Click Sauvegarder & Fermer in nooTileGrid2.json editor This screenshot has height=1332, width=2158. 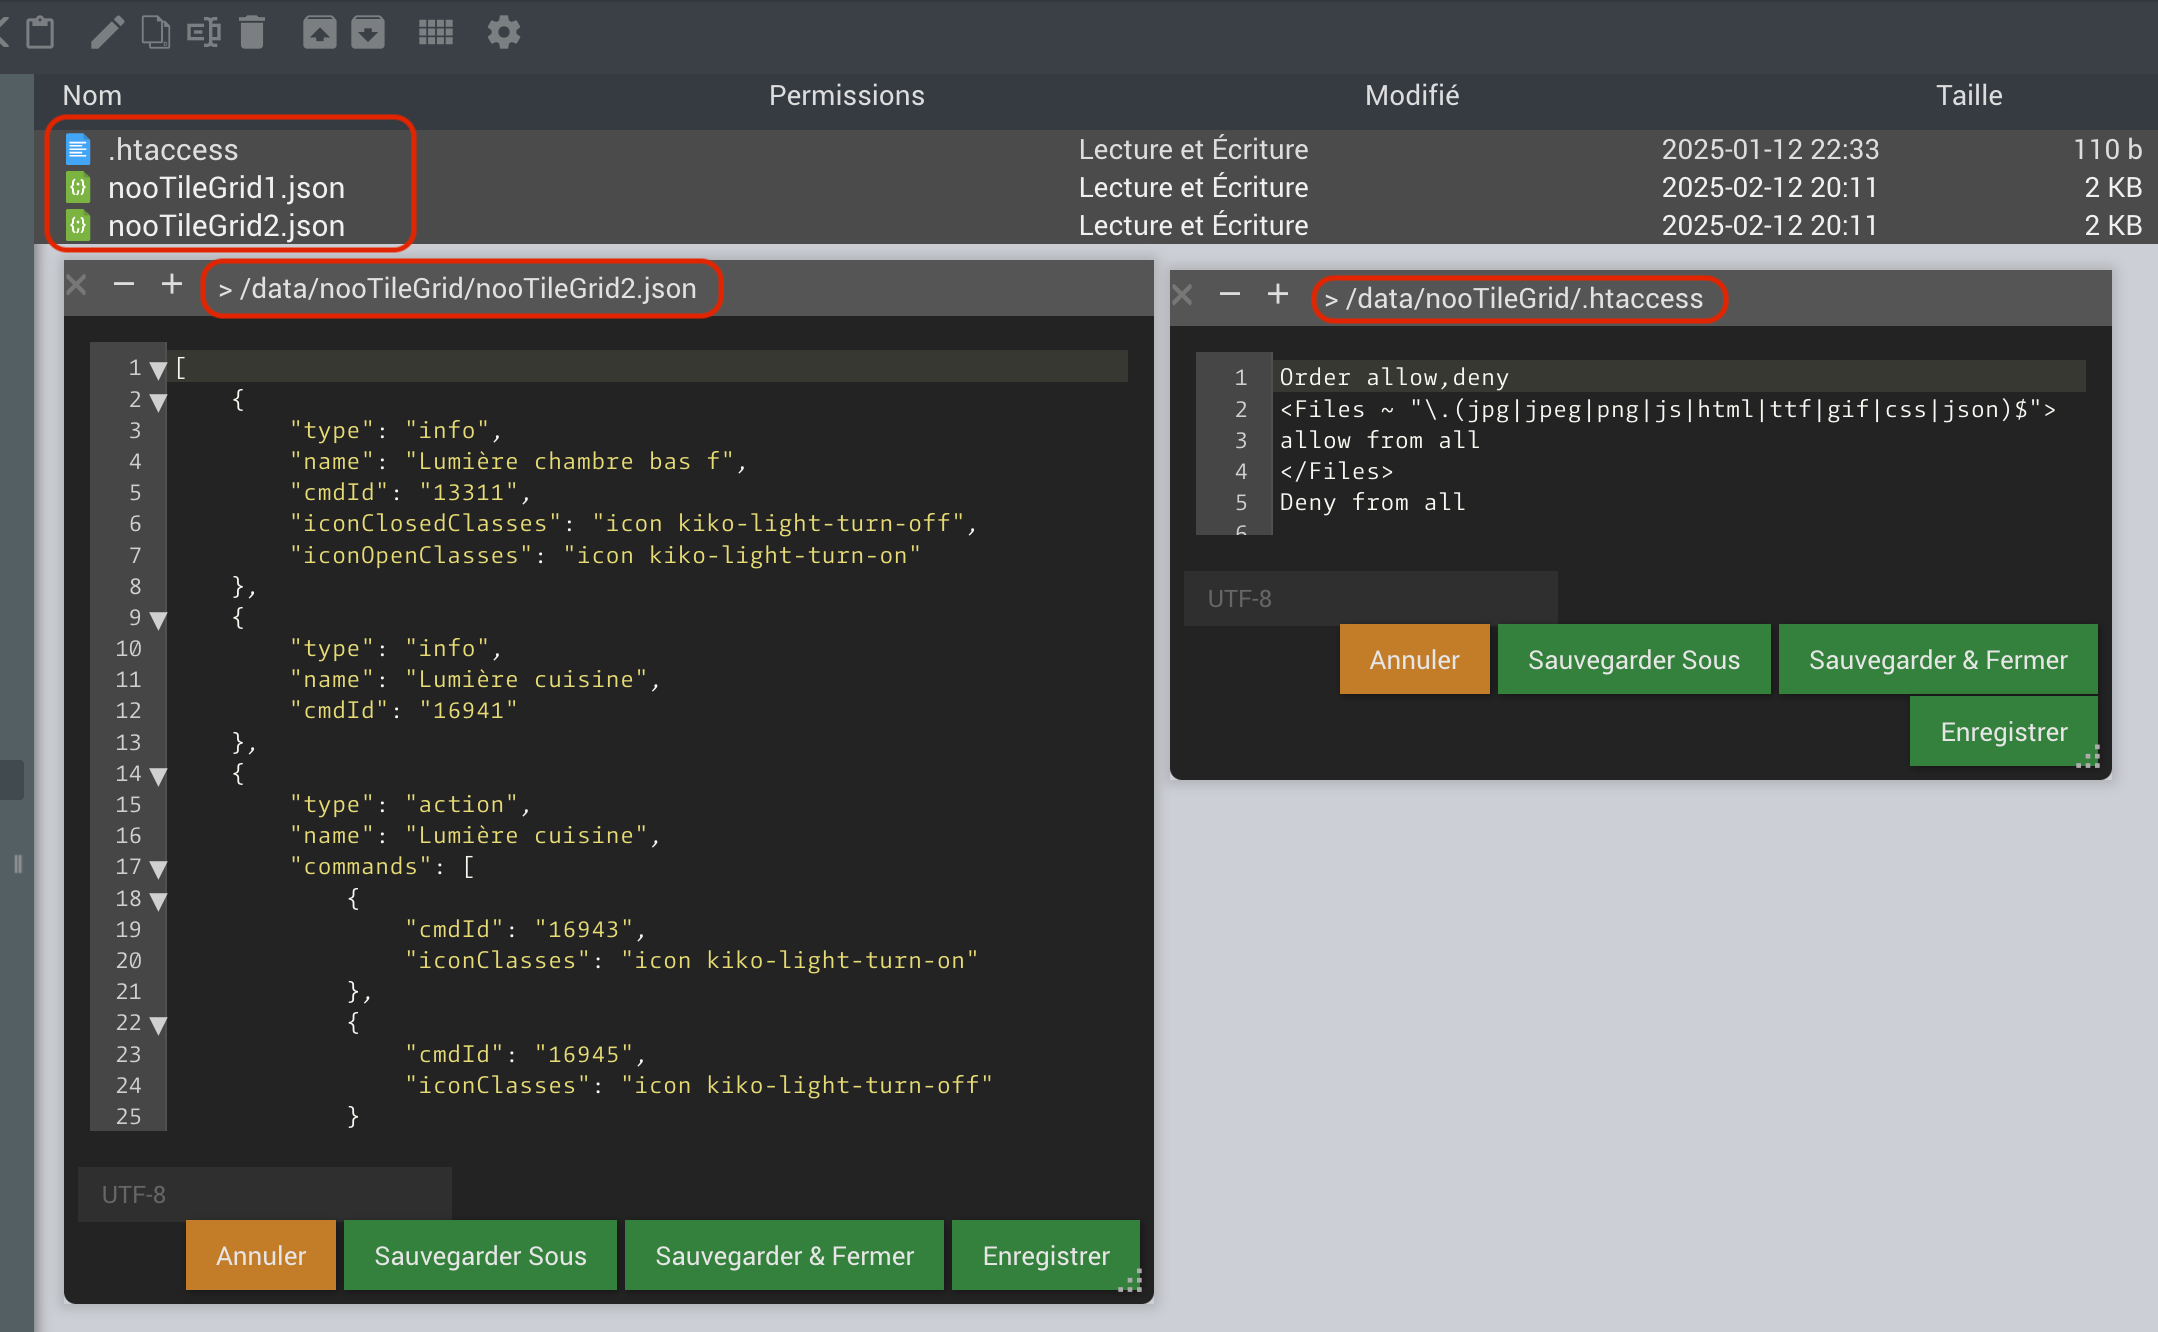pyautogui.click(x=784, y=1255)
